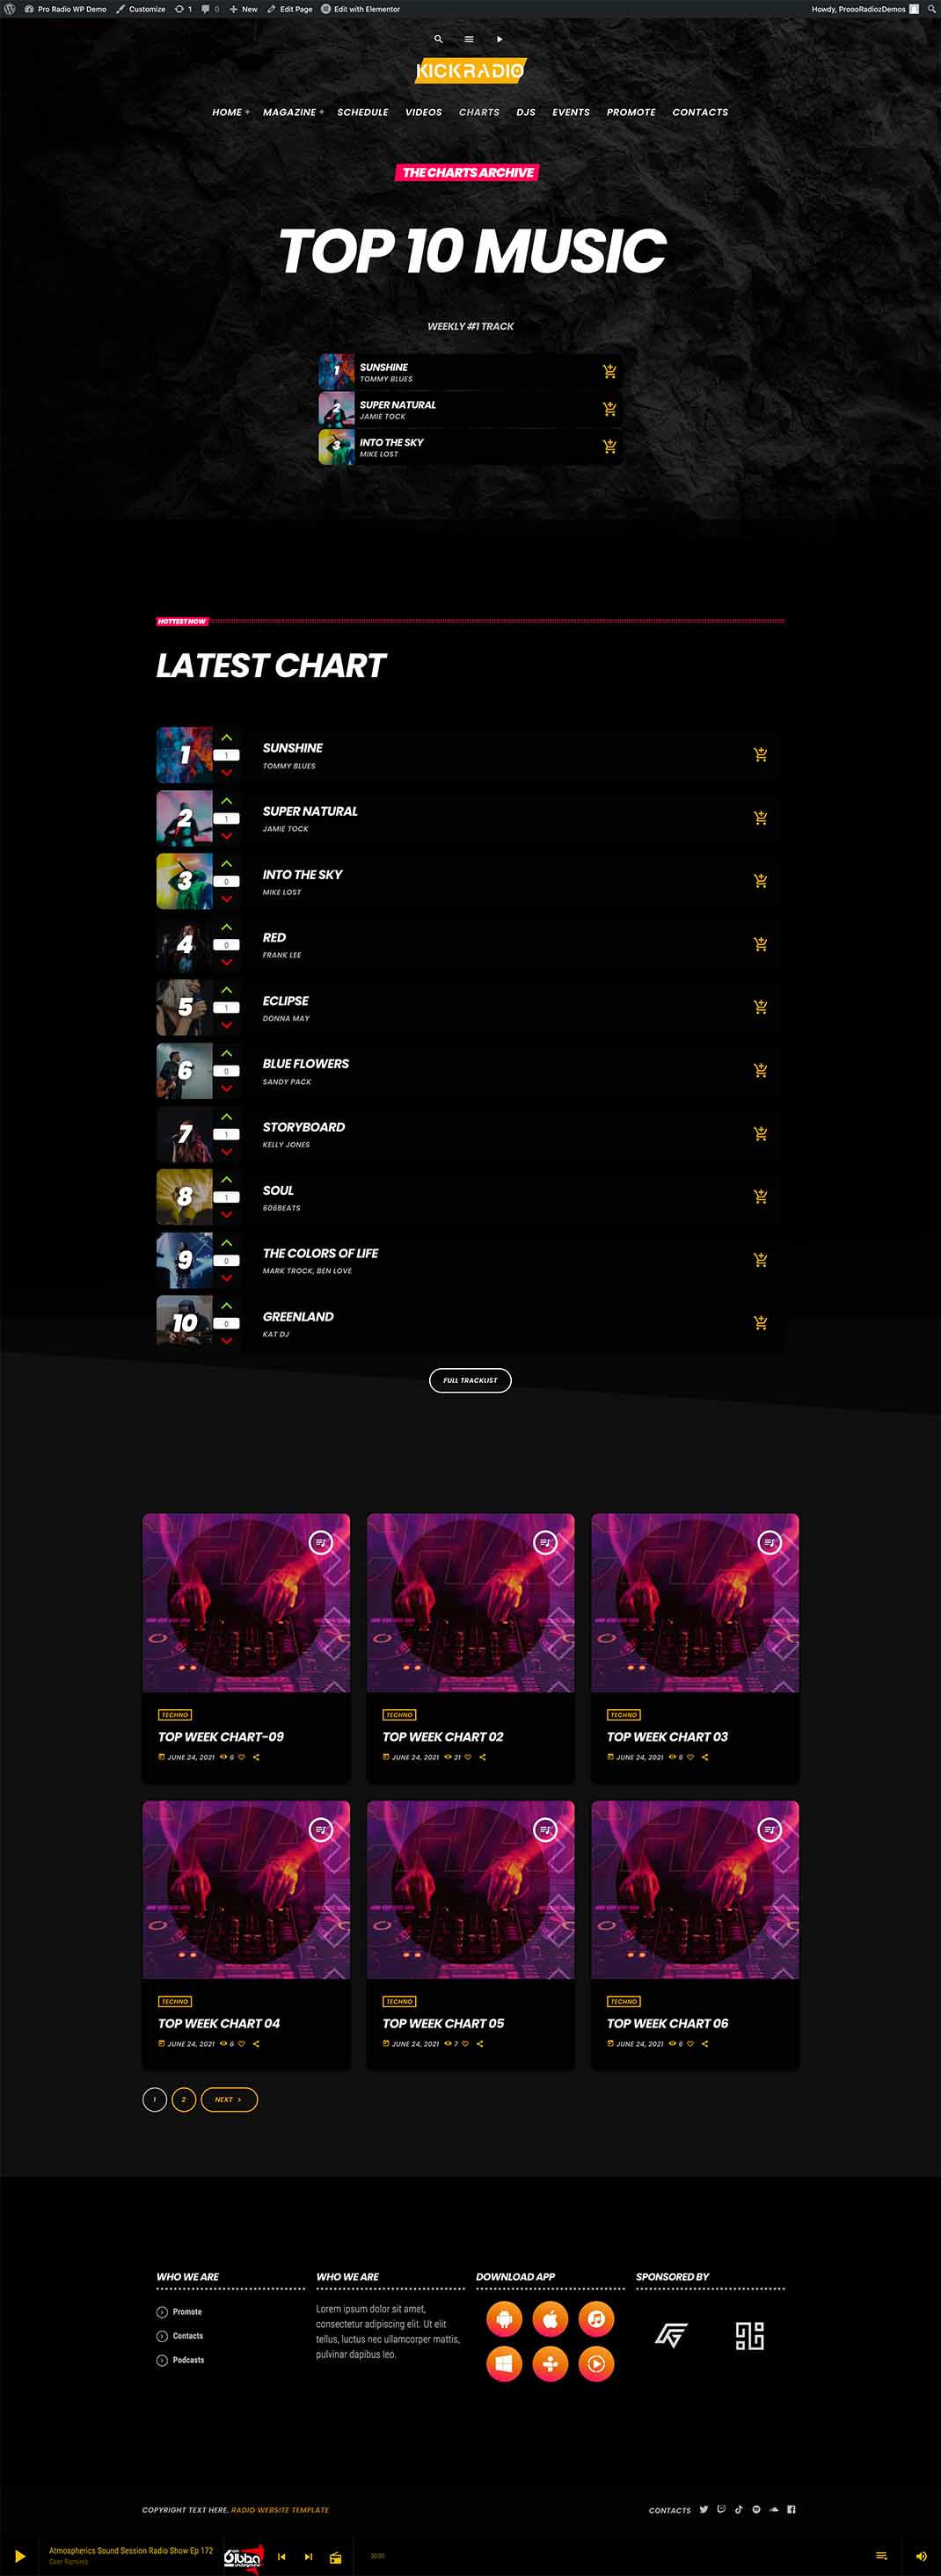Open the hamburger menu icon in header
Screen dimensions: 941x2576
click(468, 39)
